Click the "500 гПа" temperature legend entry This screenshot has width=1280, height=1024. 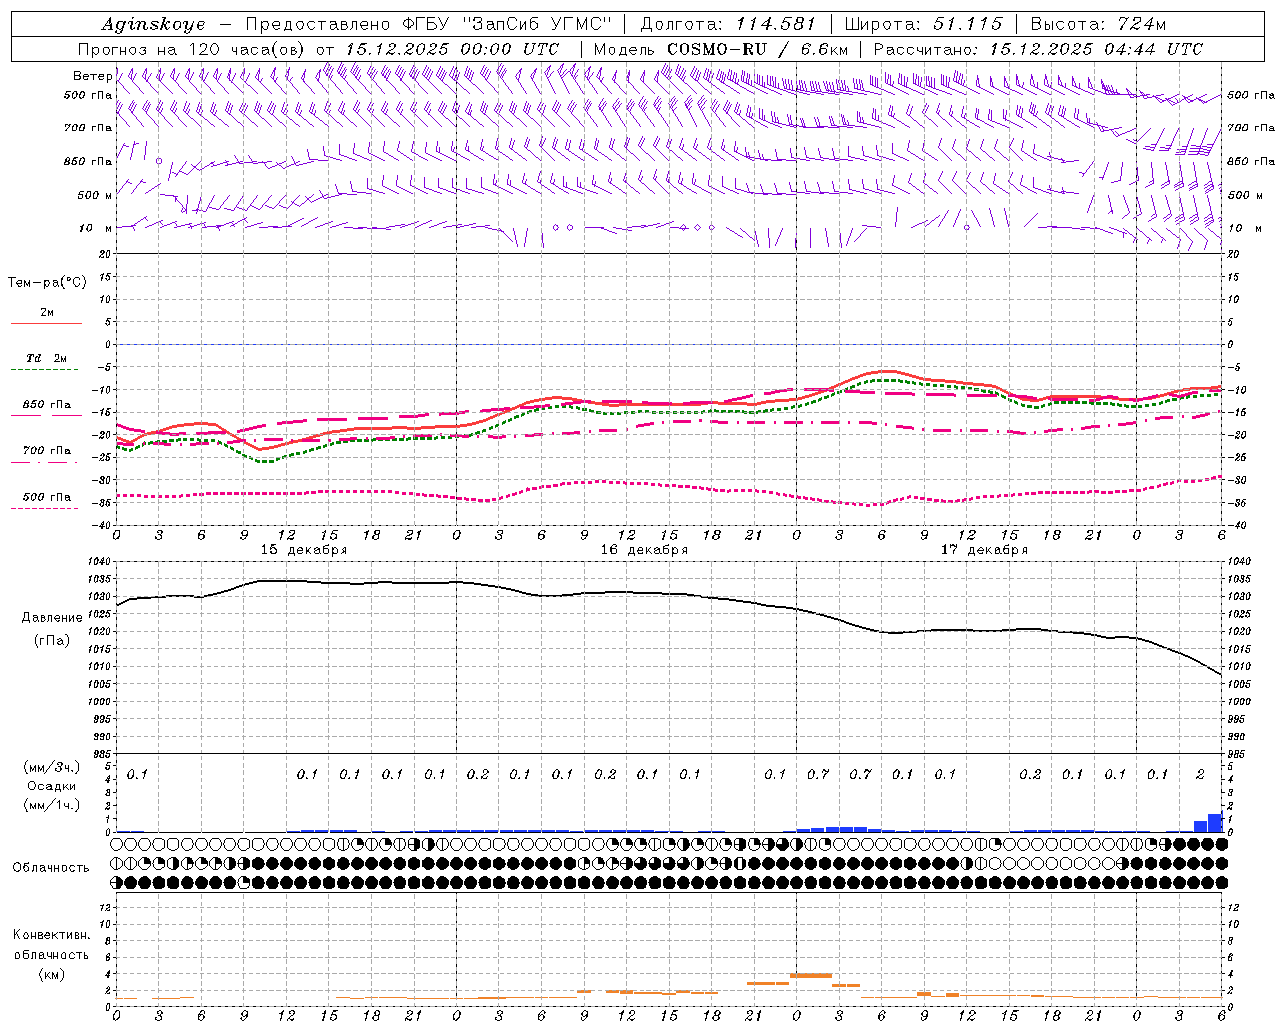[x=47, y=497]
